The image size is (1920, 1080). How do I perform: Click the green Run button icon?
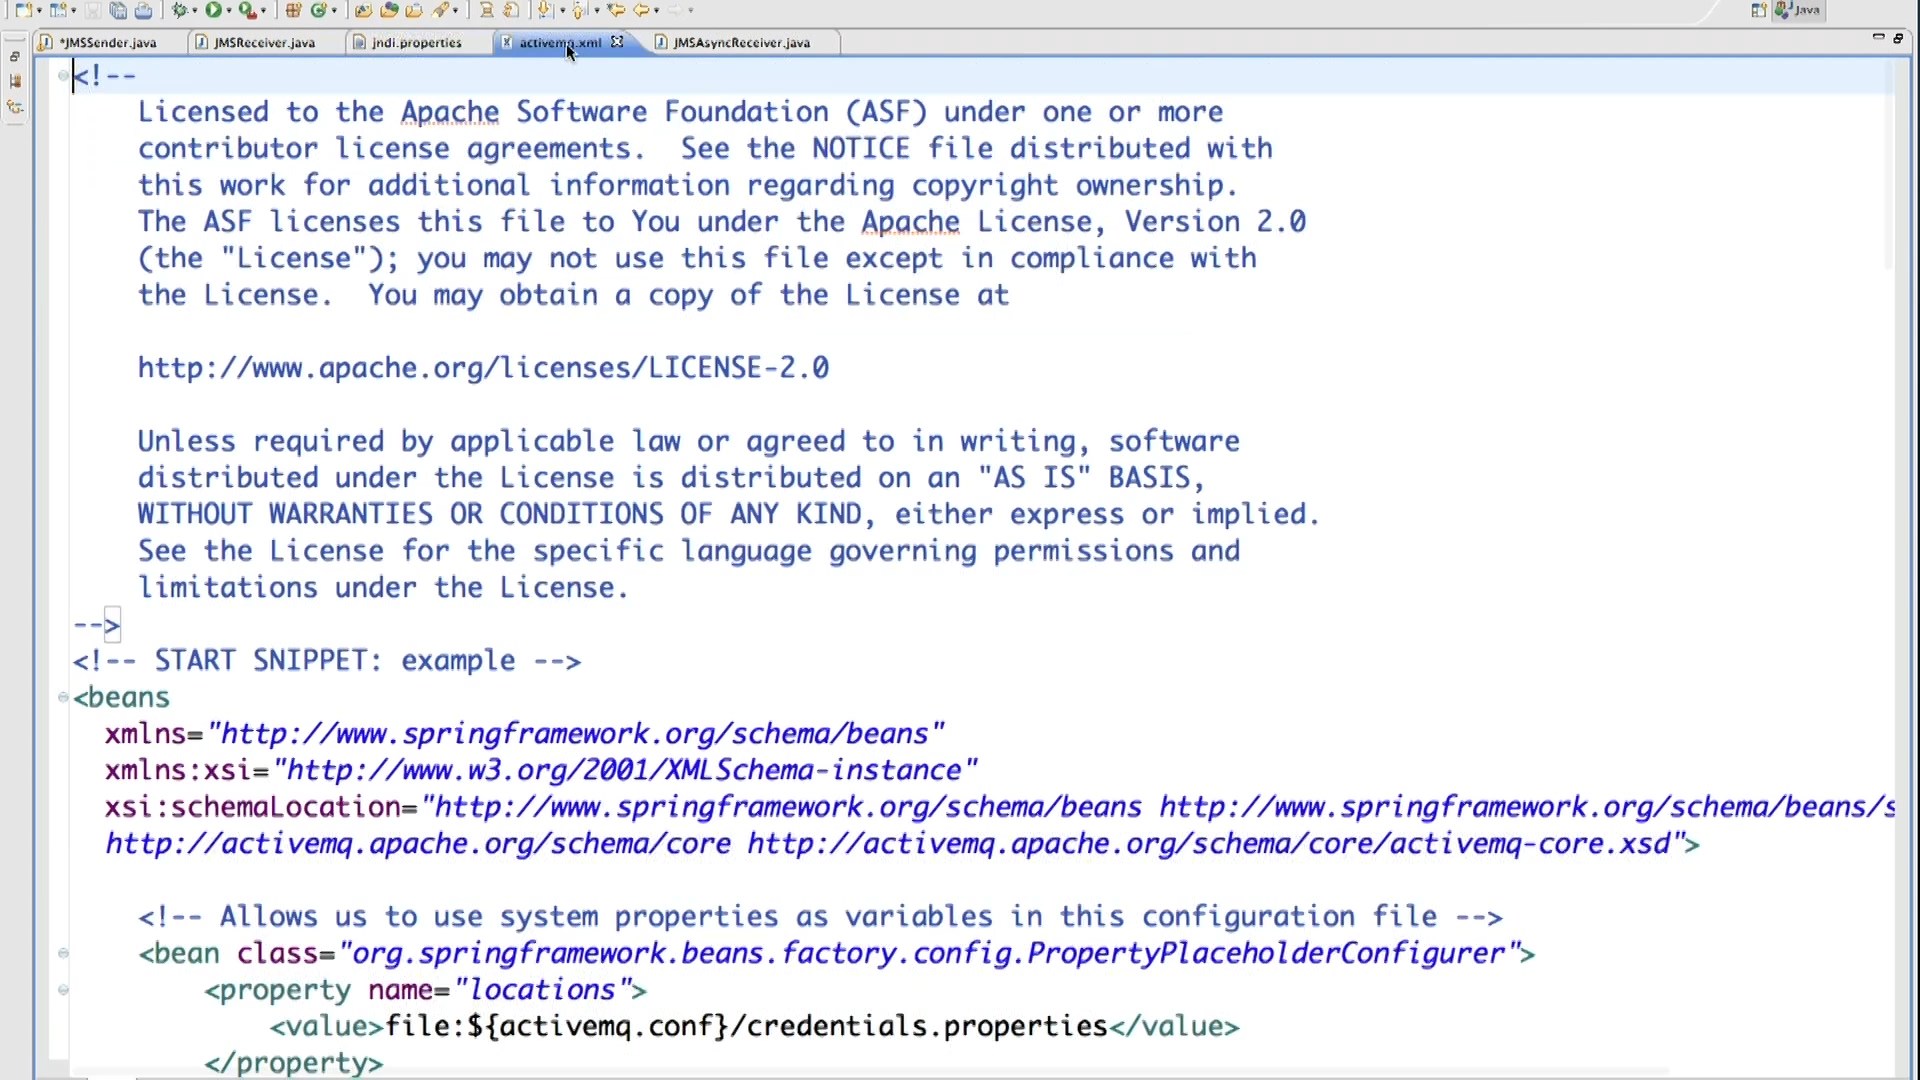pyautogui.click(x=213, y=10)
